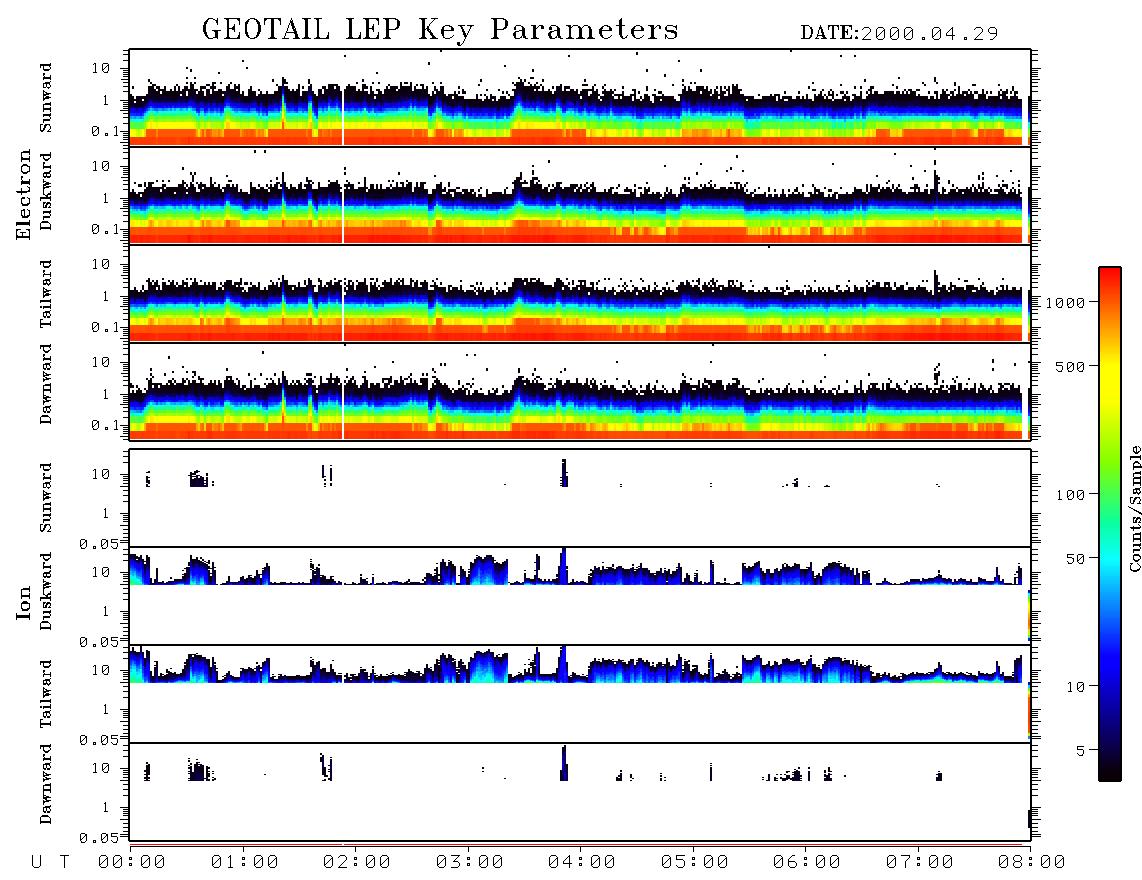1142x880 pixels.
Task: Select the Electron Tailward axis label
Action: coord(46,294)
